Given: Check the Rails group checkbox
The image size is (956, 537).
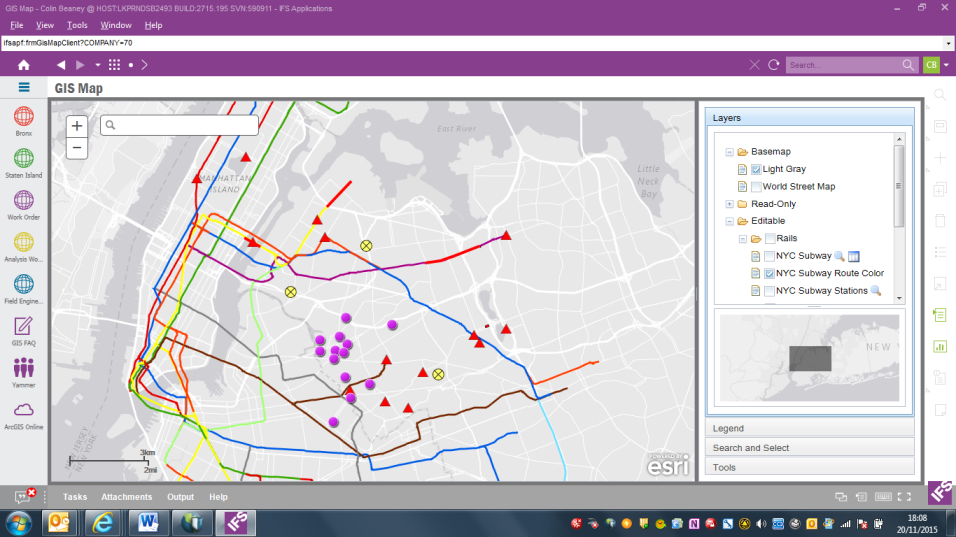Looking at the screenshot, I should [x=770, y=238].
